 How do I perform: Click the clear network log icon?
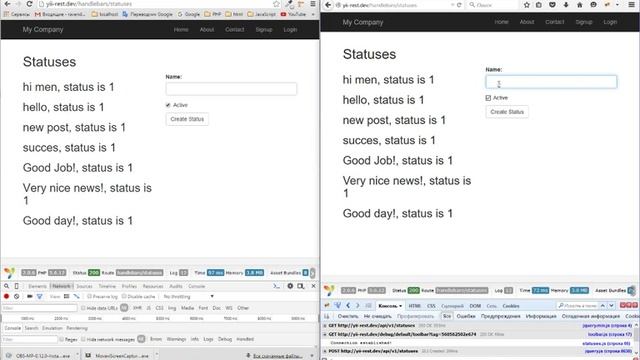point(17,296)
